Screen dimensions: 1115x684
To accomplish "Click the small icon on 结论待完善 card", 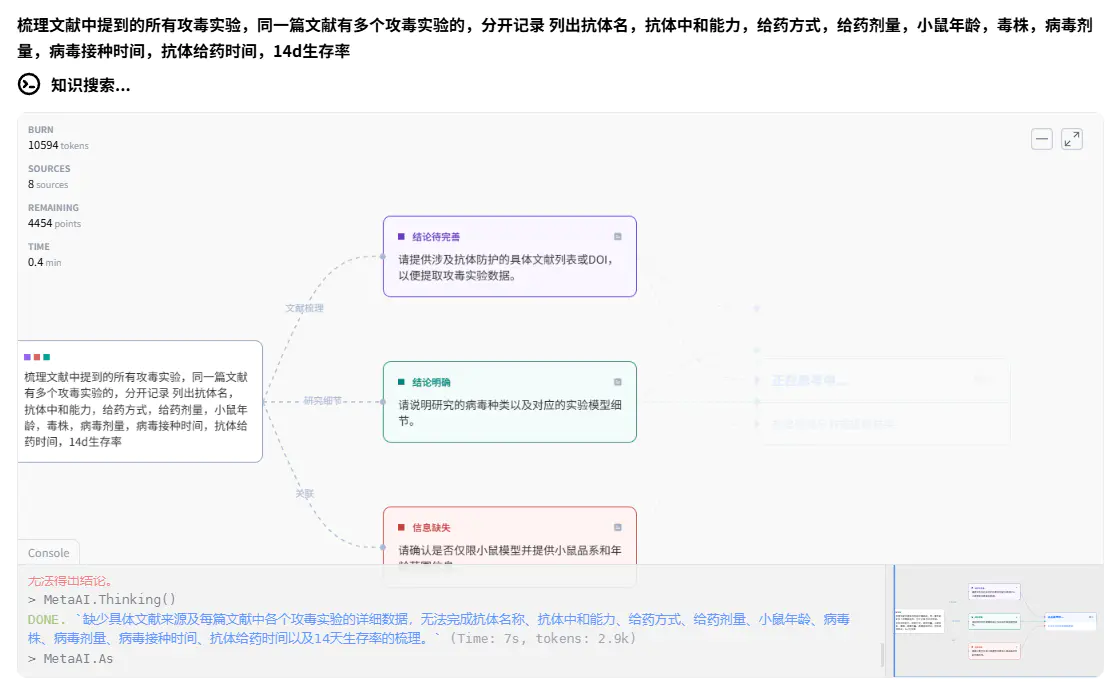I will click(617, 237).
